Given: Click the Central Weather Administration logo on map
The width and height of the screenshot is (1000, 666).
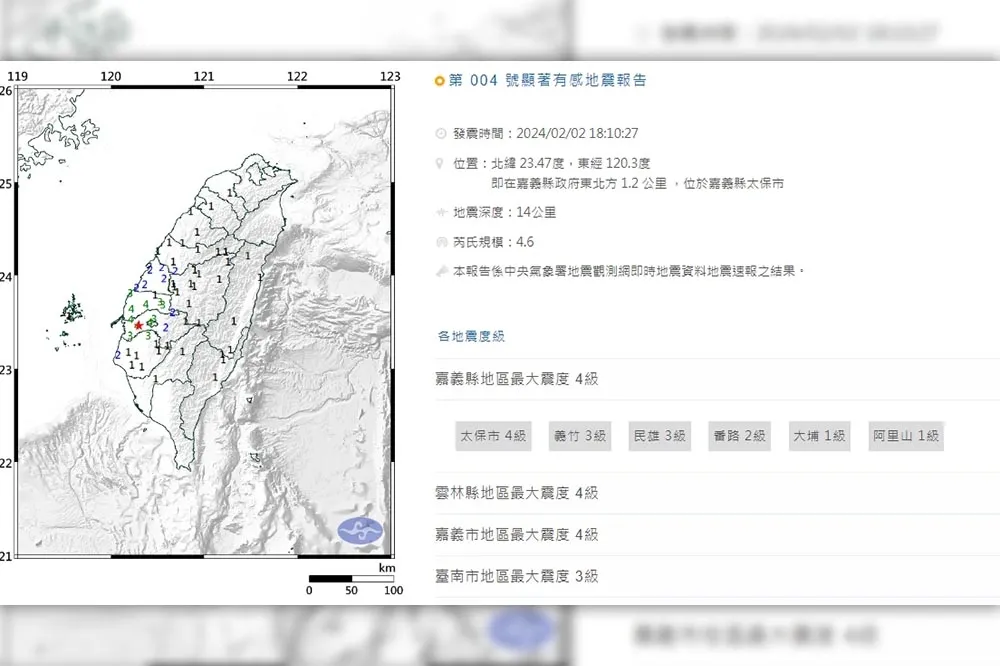Looking at the screenshot, I should (360, 531).
